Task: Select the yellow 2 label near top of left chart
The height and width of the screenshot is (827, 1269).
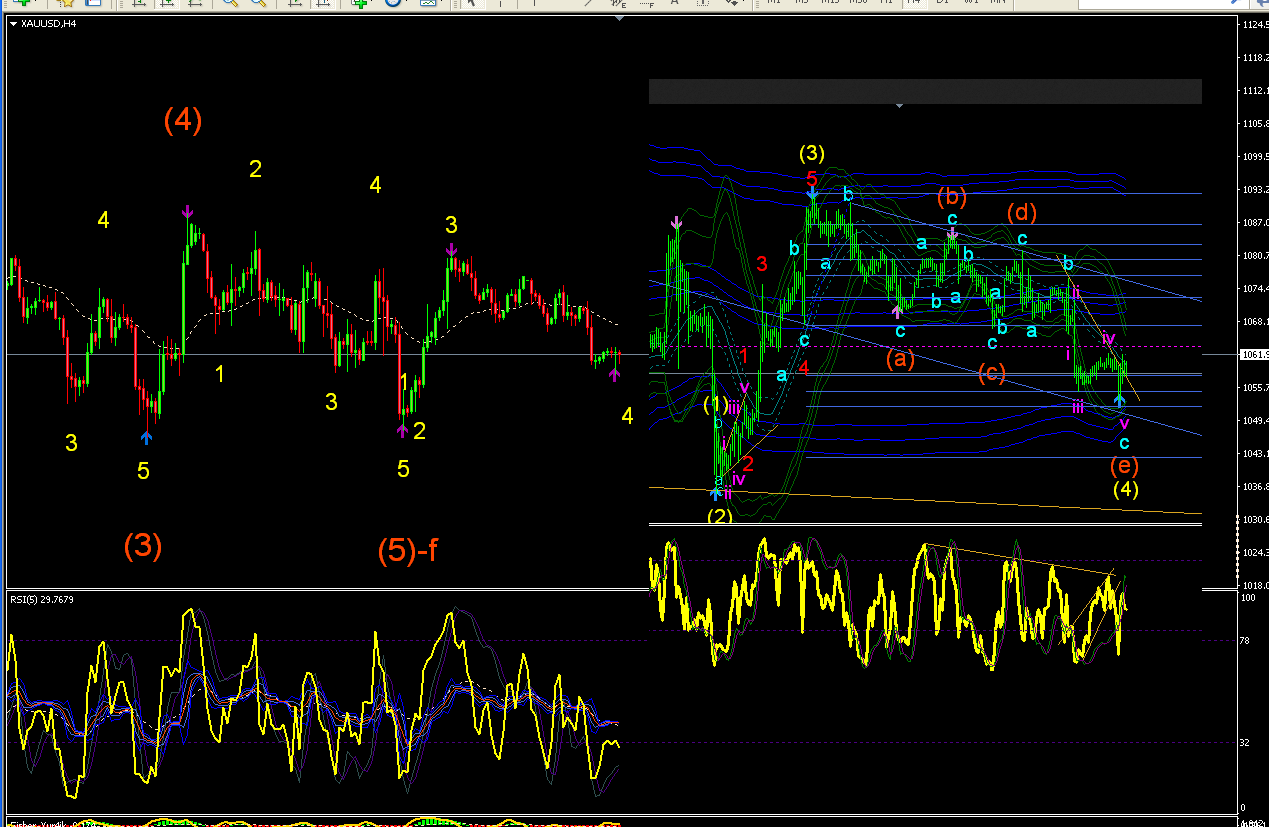Action: [255, 169]
